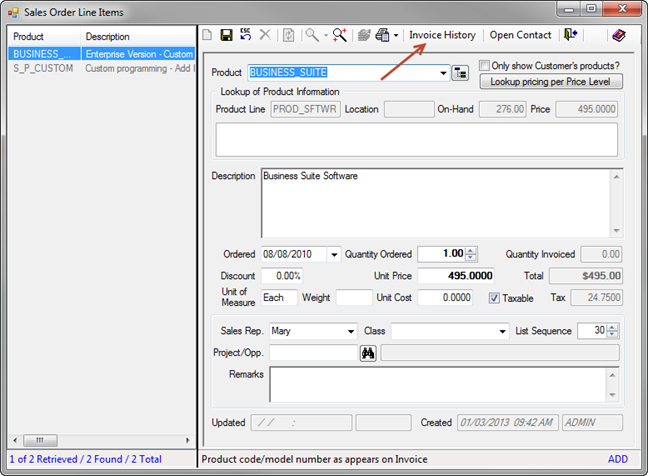
Task: Minimize the Sales Order Line Items window
Action: point(569,9)
